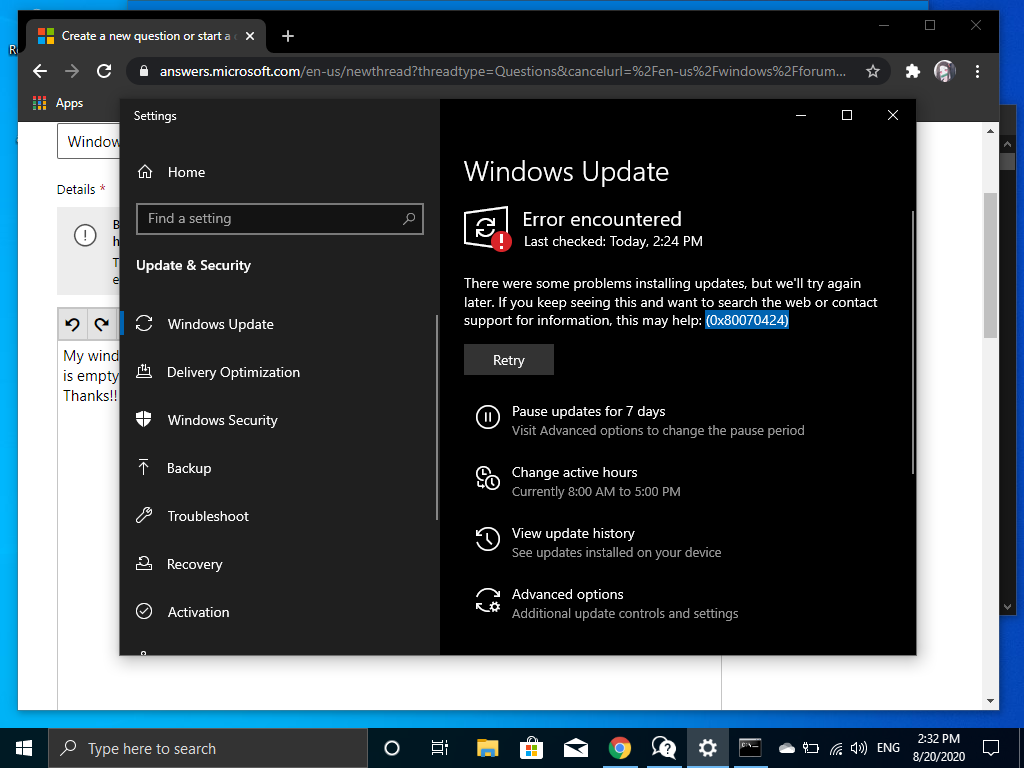Open the Windows Start menu
This screenshot has height=768, width=1024.
click(24, 748)
